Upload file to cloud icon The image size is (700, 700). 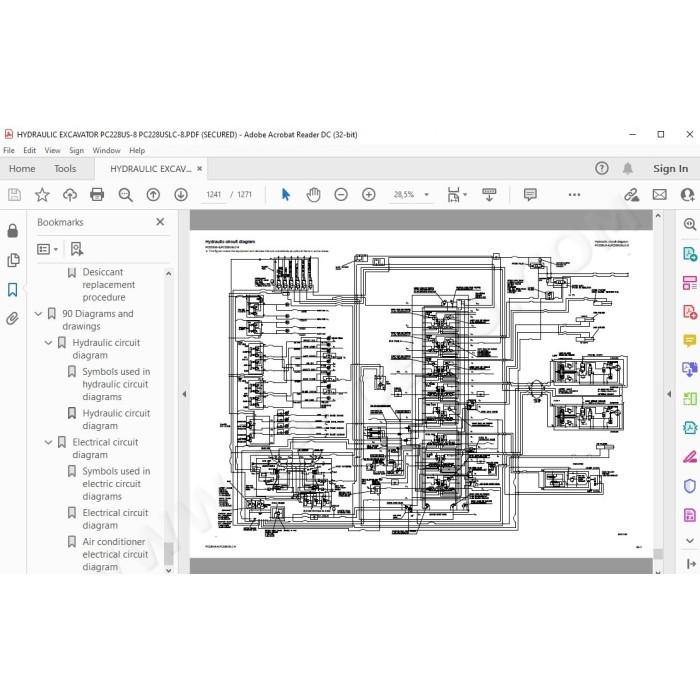pos(70,195)
